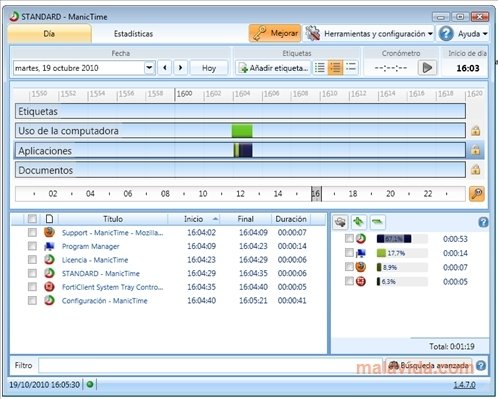The image size is (498, 399).
Task: Open the Ayuda help dropdown
Action: pos(463,34)
